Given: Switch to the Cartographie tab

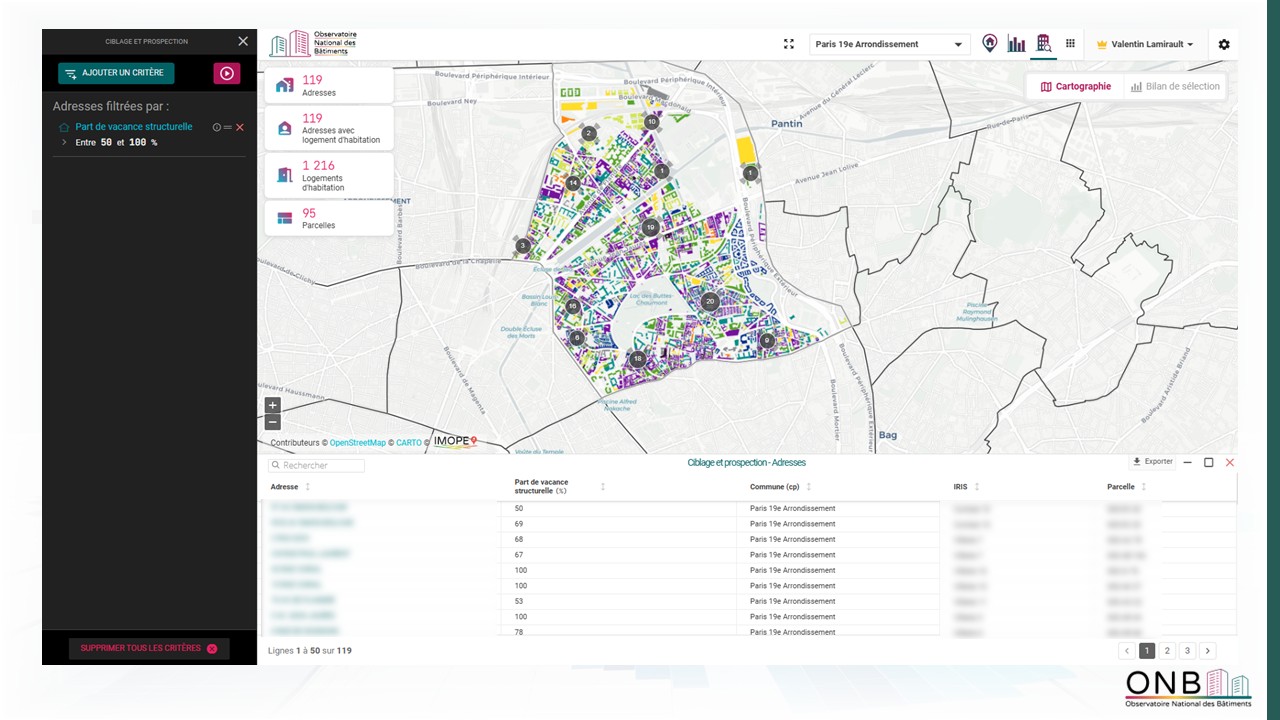Looking at the screenshot, I should tap(1075, 87).
